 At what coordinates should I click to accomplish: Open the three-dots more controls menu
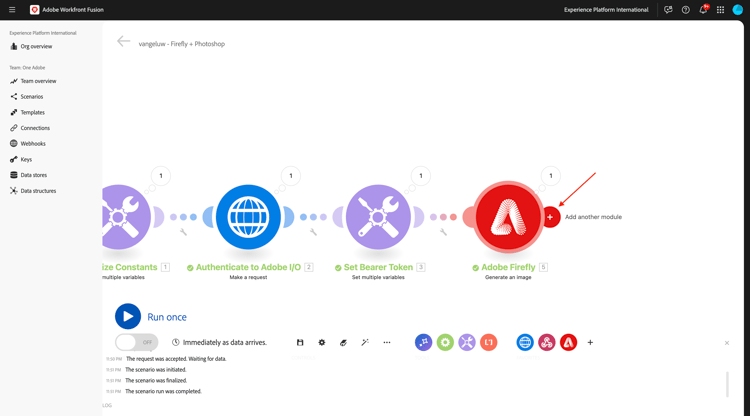[x=387, y=342]
